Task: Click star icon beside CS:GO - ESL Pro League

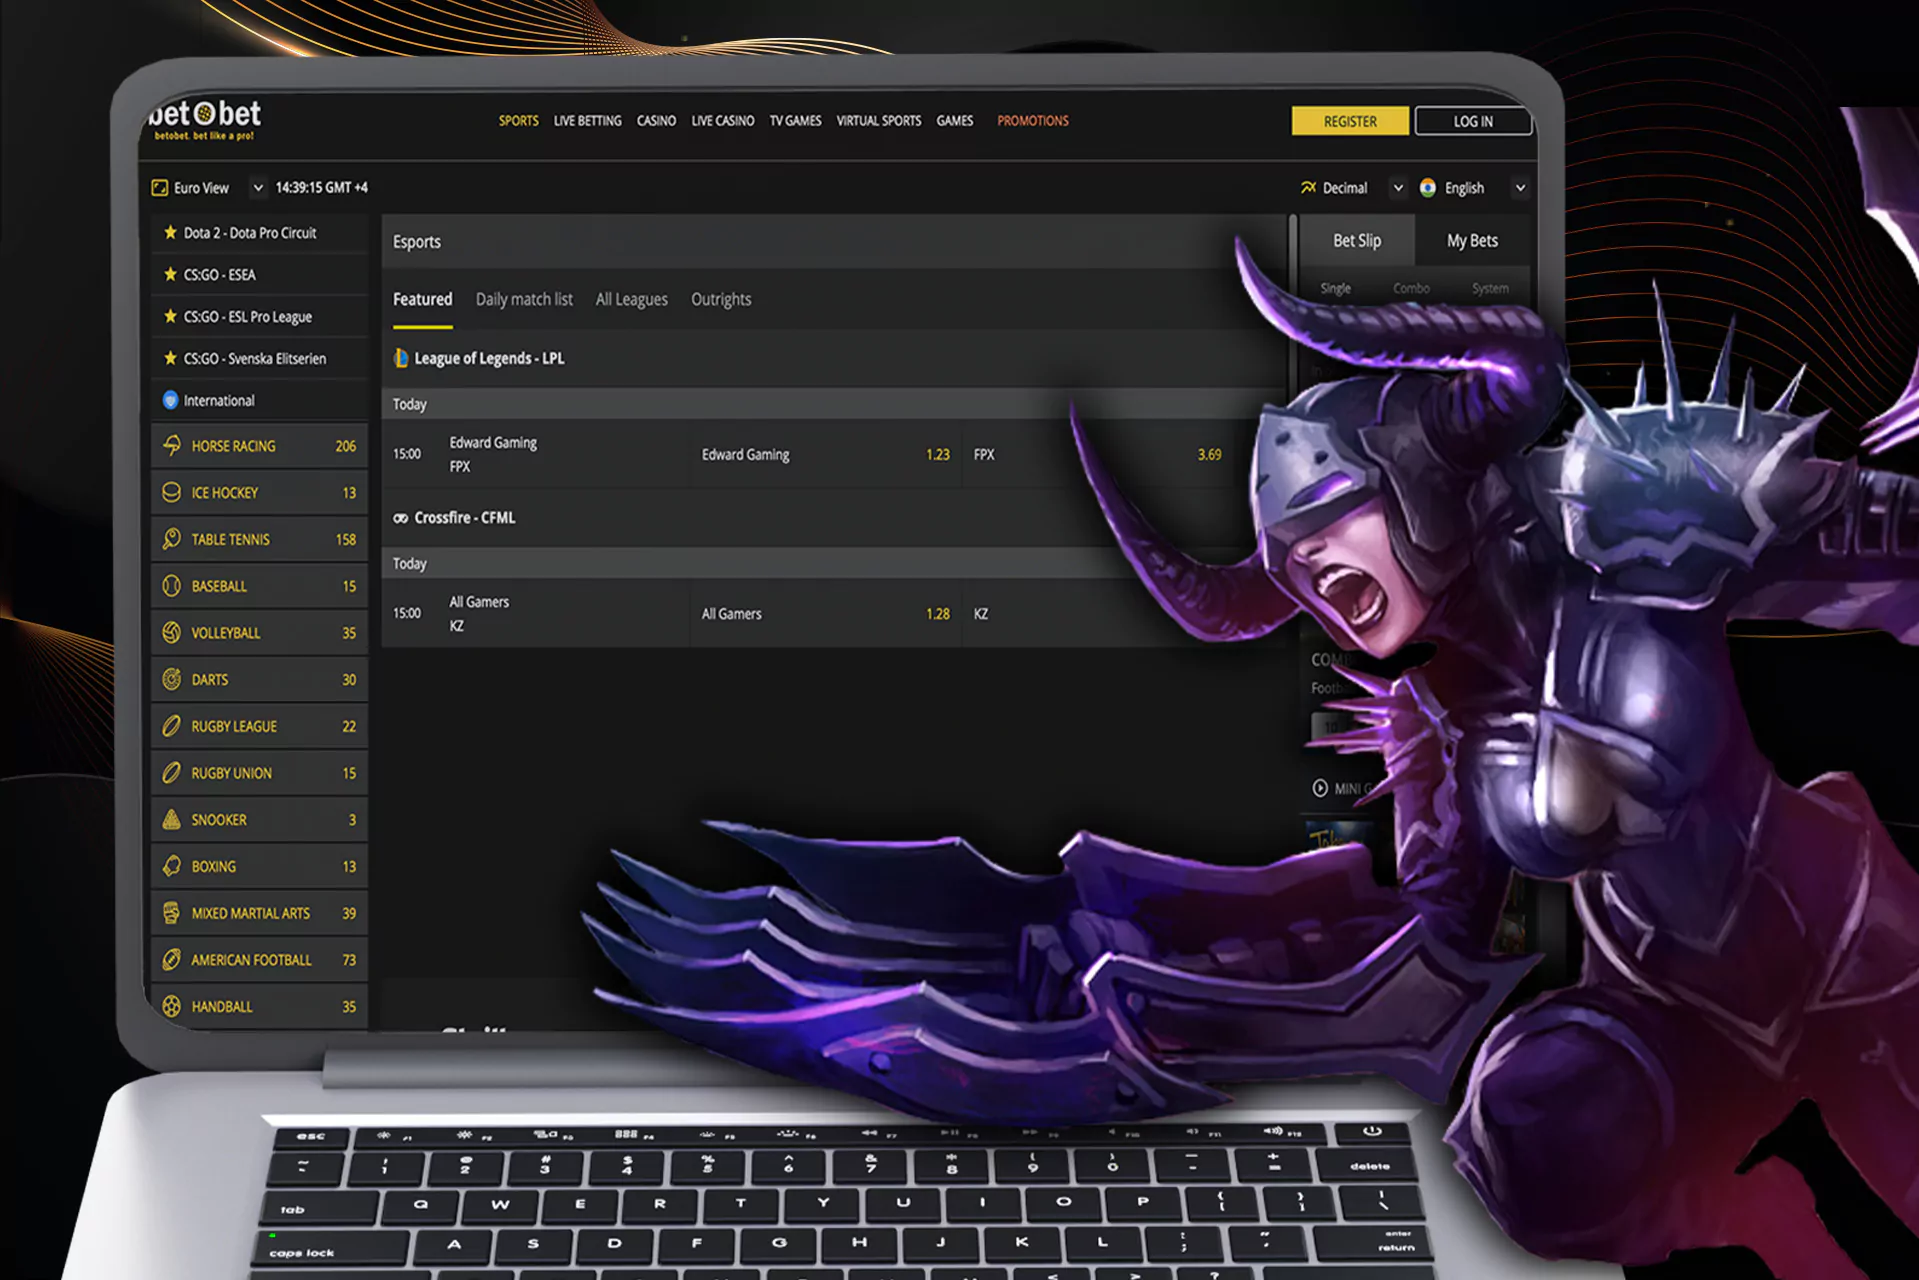Action: (170, 316)
